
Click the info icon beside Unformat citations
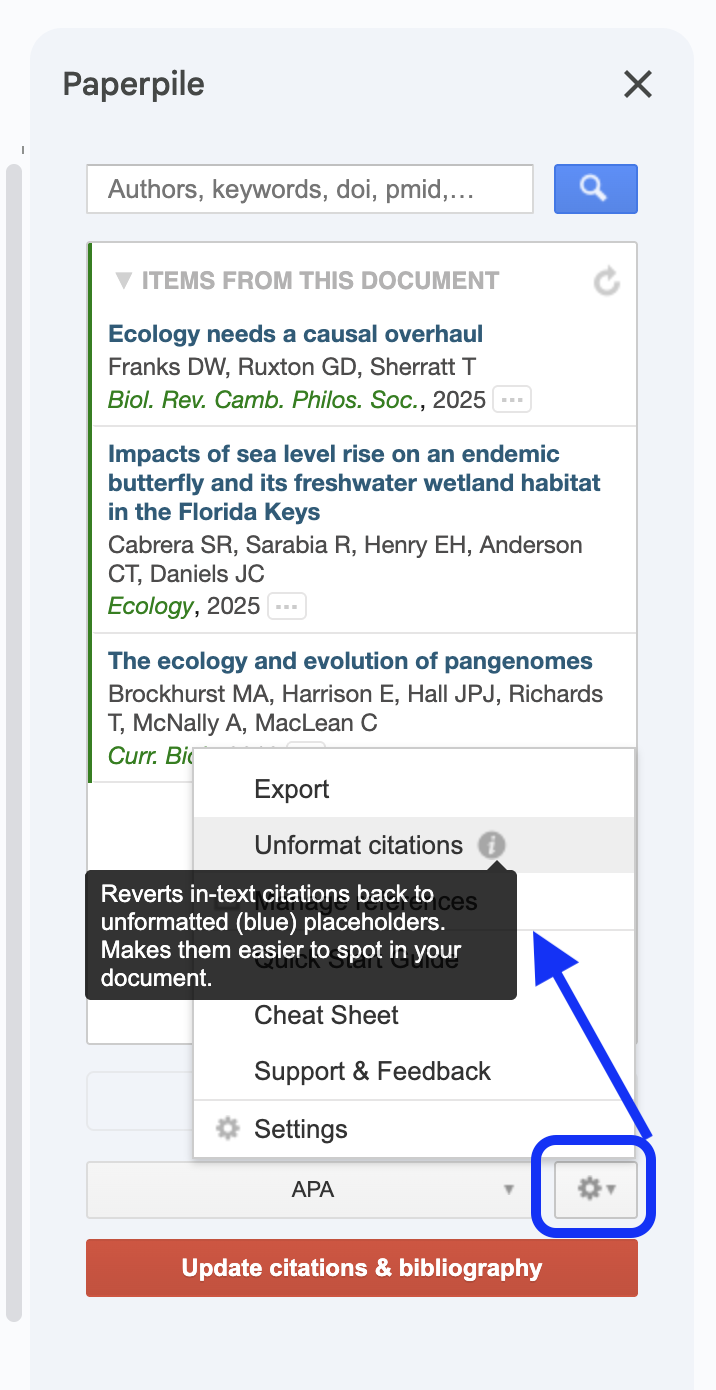(x=491, y=845)
